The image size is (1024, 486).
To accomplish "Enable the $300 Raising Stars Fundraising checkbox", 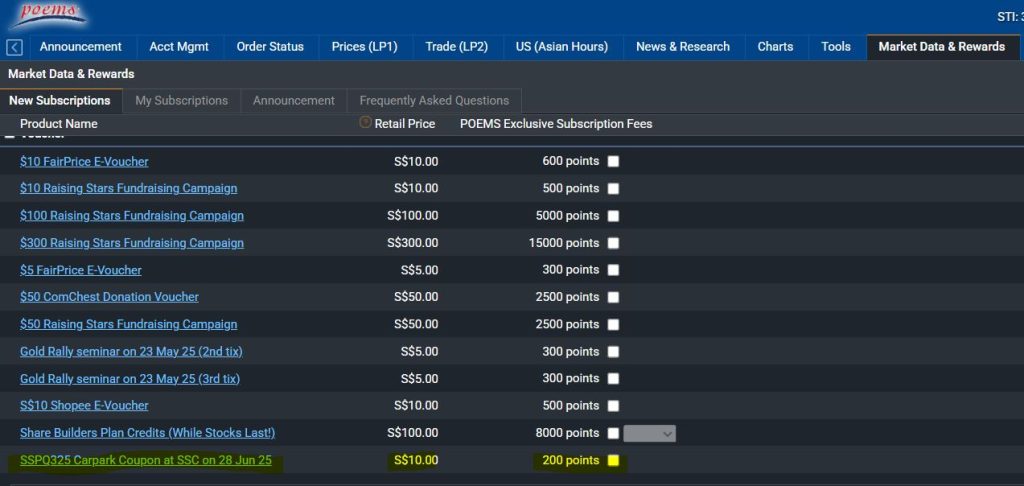I will [613, 243].
